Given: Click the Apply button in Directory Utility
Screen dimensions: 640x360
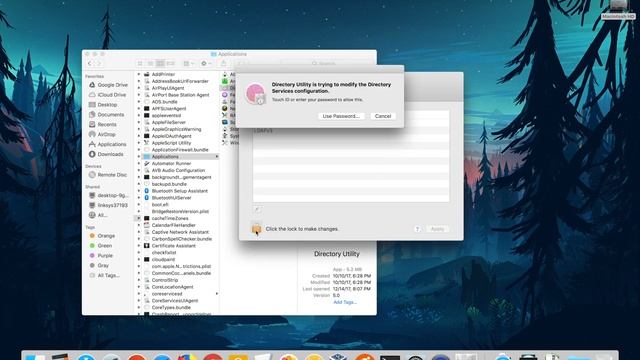Looking at the screenshot, I should click(x=437, y=229).
